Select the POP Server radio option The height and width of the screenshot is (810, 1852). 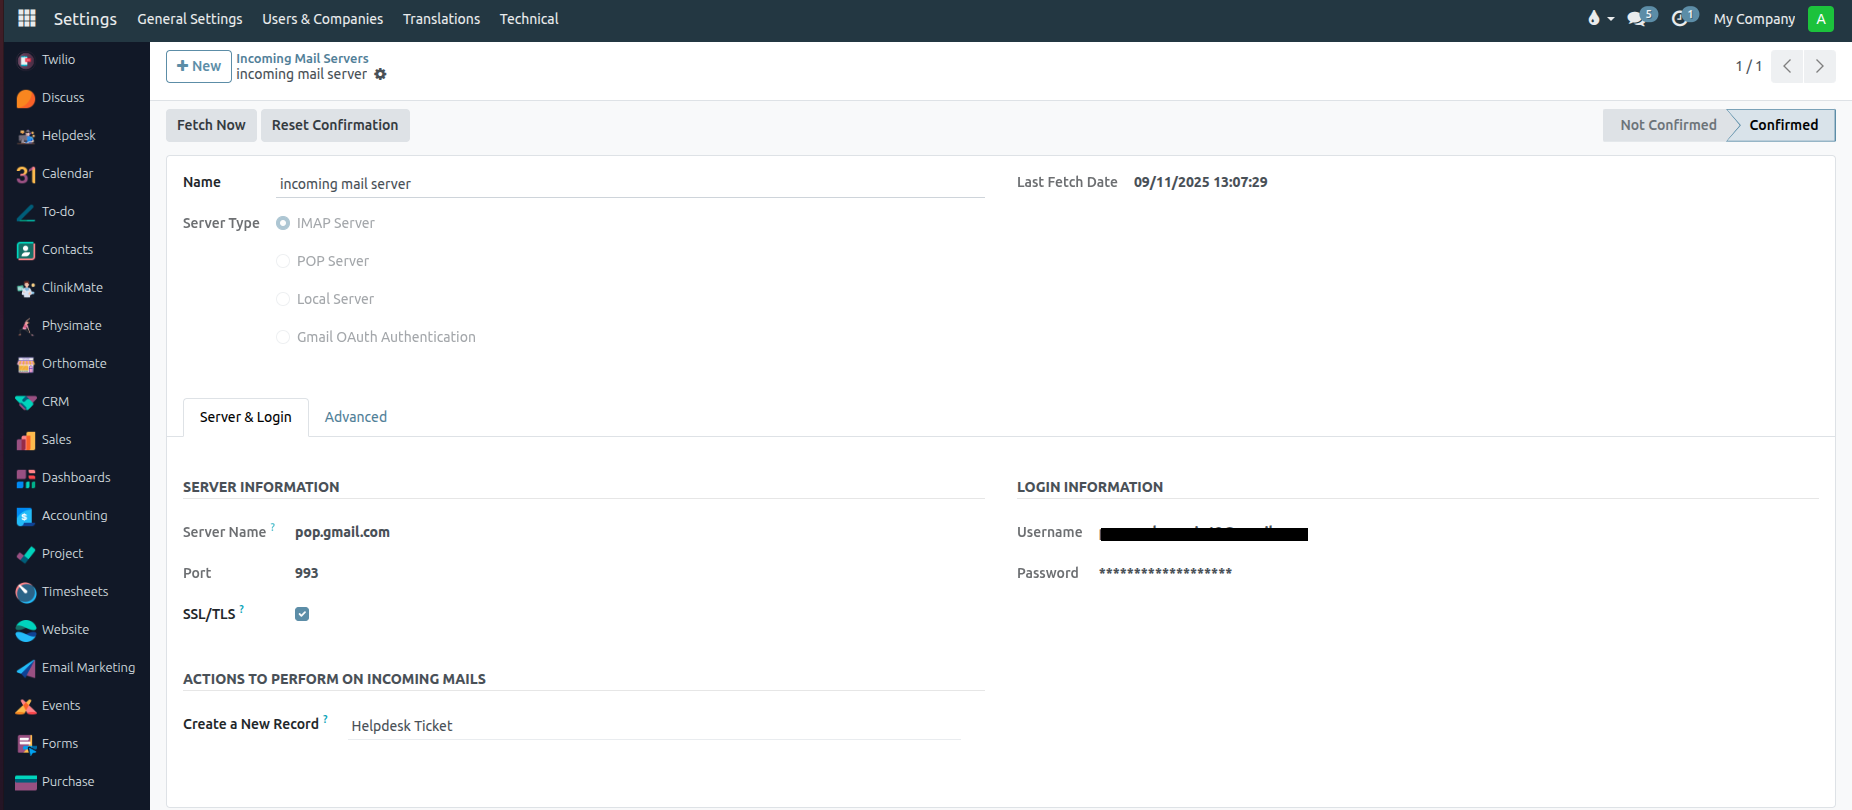pyautogui.click(x=283, y=261)
